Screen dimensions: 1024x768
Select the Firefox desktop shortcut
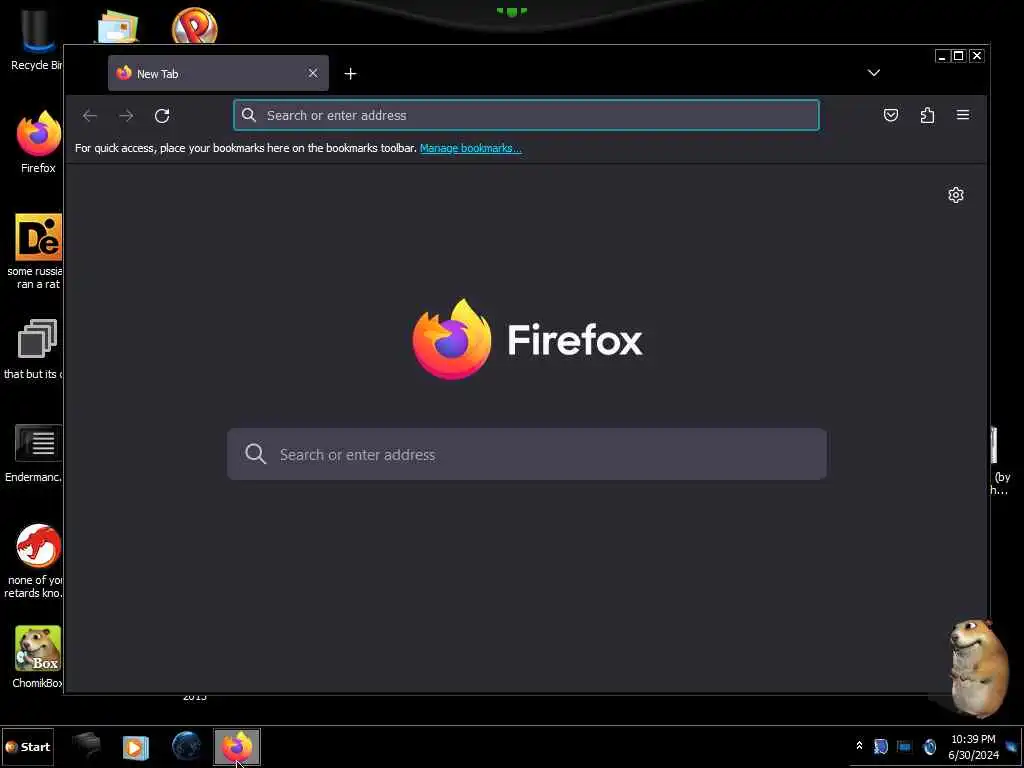tap(39, 141)
